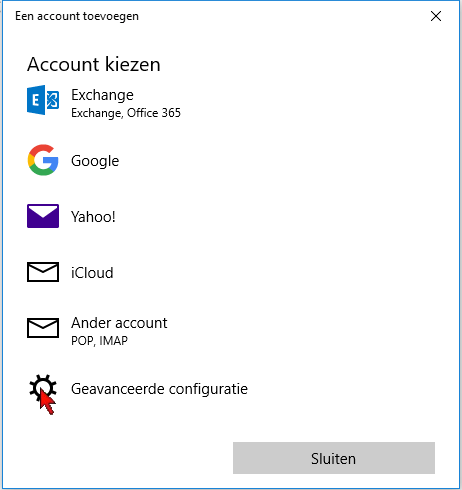Select the colorful Google G icon
Image resolution: width=462 pixels, height=490 pixels.
click(43, 160)
